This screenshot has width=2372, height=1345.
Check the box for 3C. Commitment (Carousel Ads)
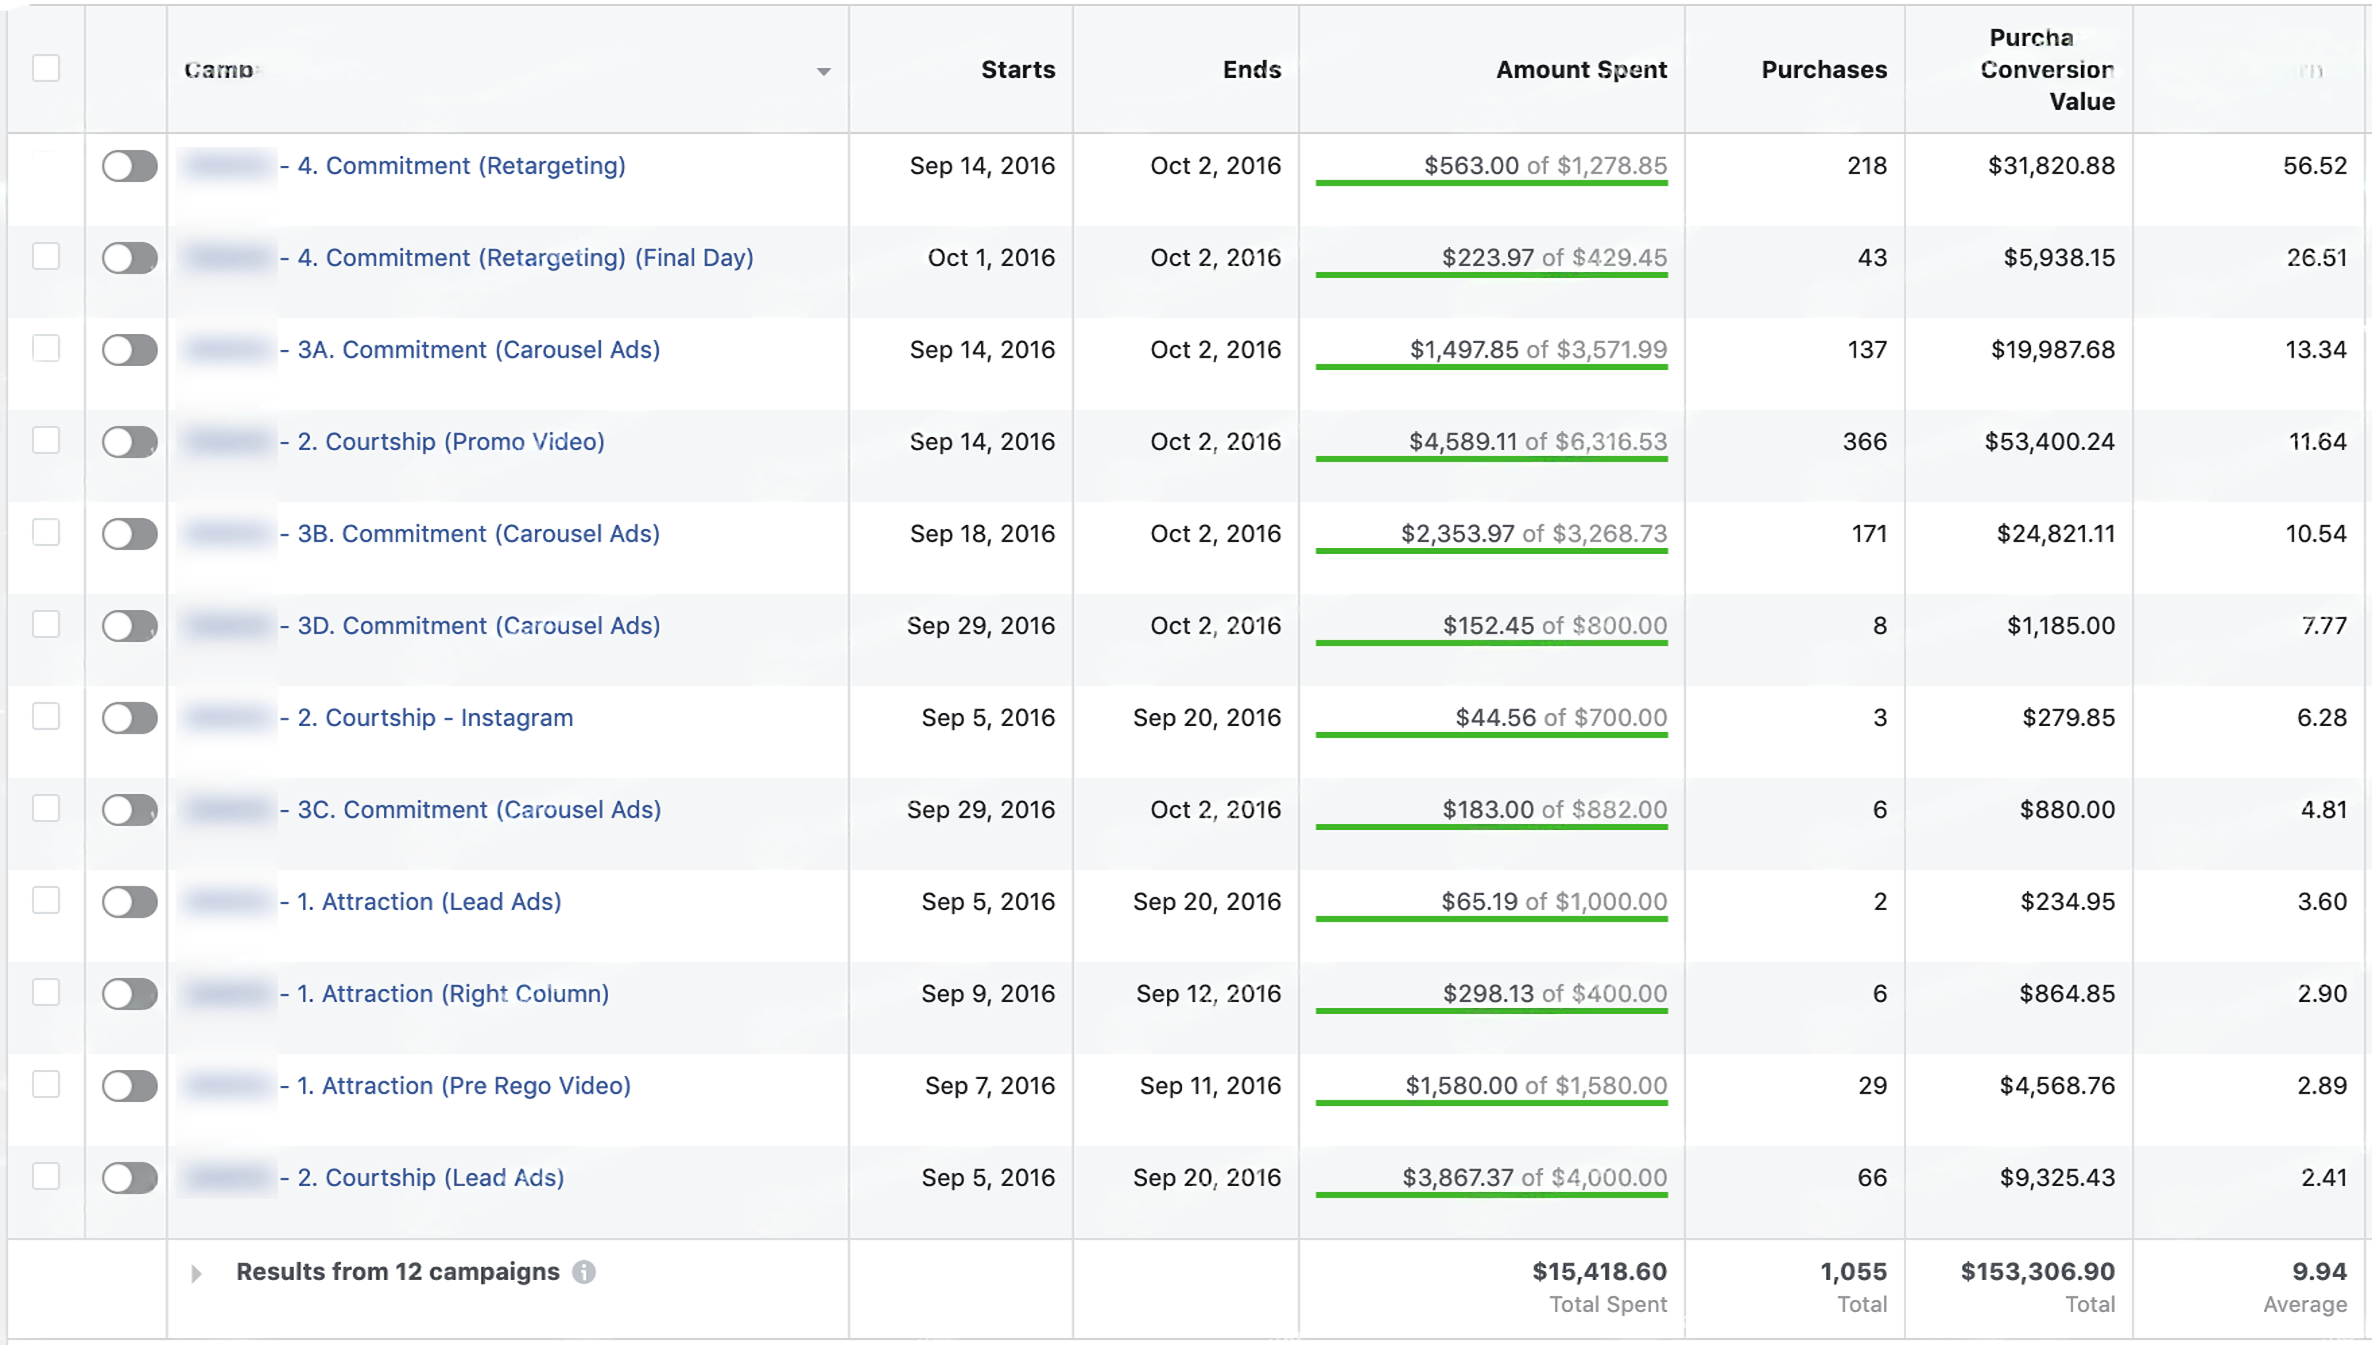click(x=46, y=809)
